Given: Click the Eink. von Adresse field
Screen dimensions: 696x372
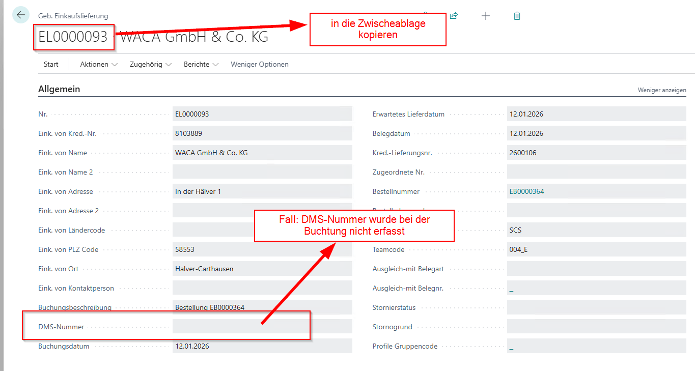Looking at the screenshot, I should click(262, 191).
